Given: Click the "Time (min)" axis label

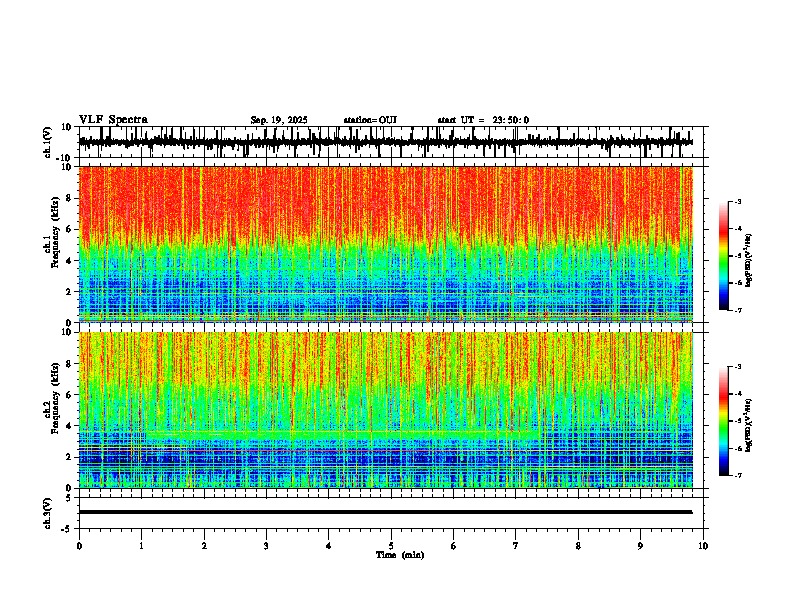Looking at the screenshot, I should [x=400, y=555].
